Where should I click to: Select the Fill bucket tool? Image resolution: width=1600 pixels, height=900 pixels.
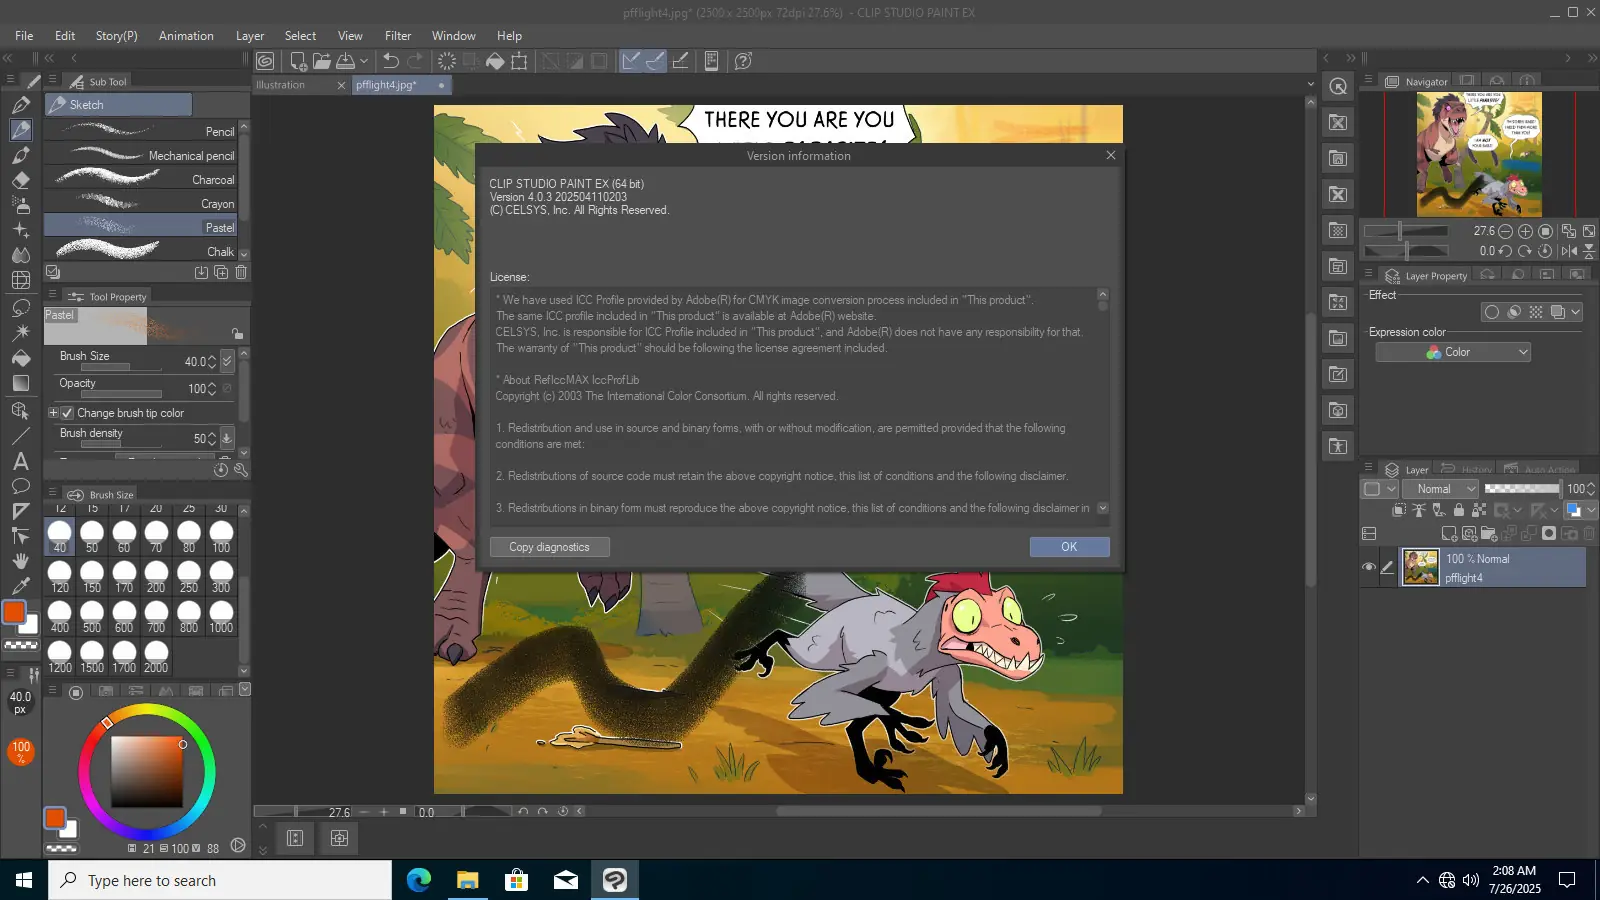20,358
